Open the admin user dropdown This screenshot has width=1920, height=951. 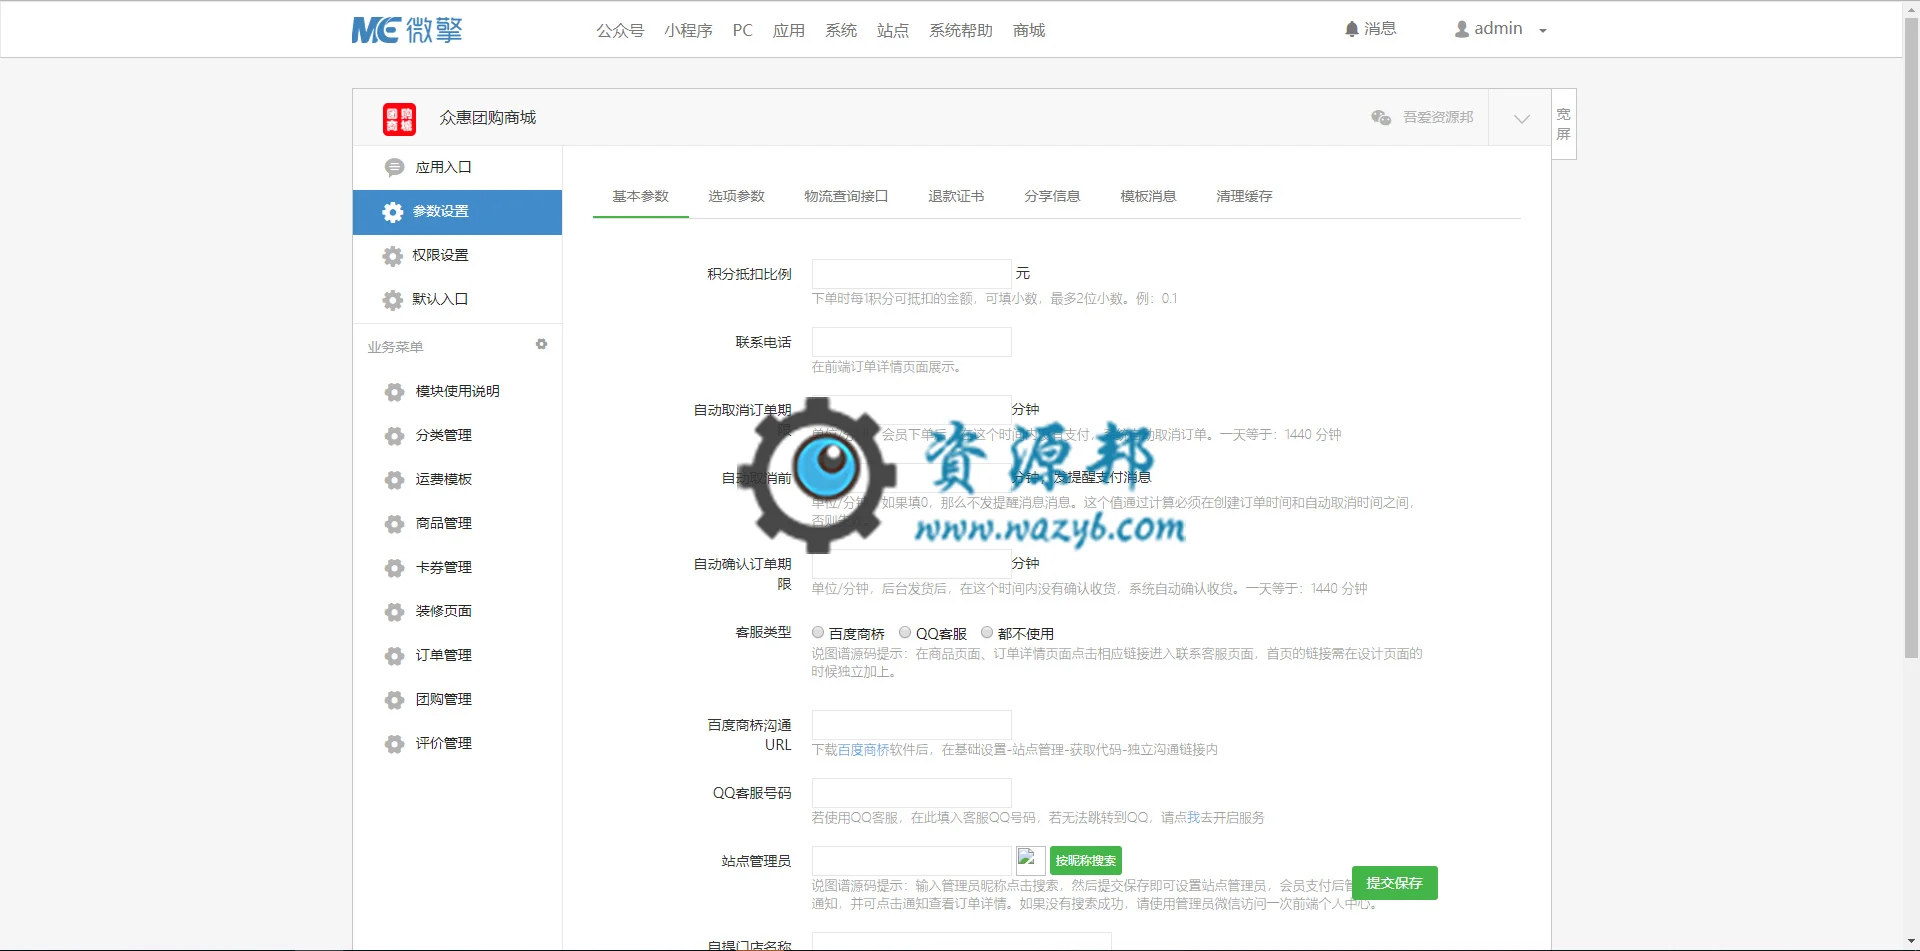point(1500,29)
